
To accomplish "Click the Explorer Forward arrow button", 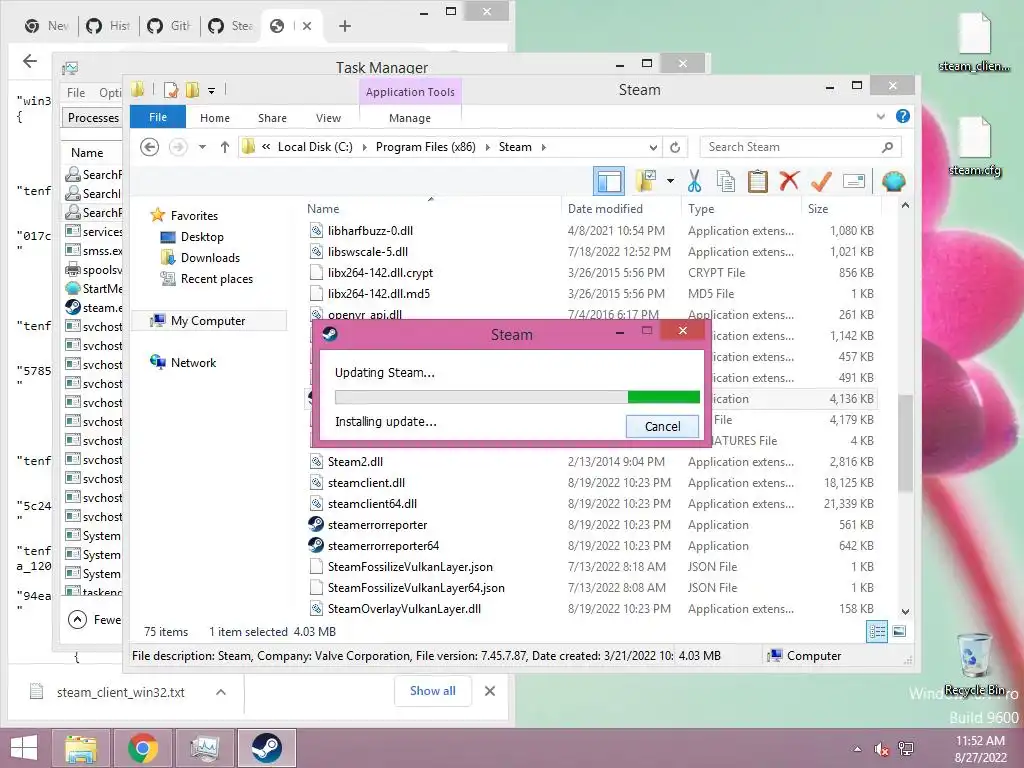I will coord(178,147).
